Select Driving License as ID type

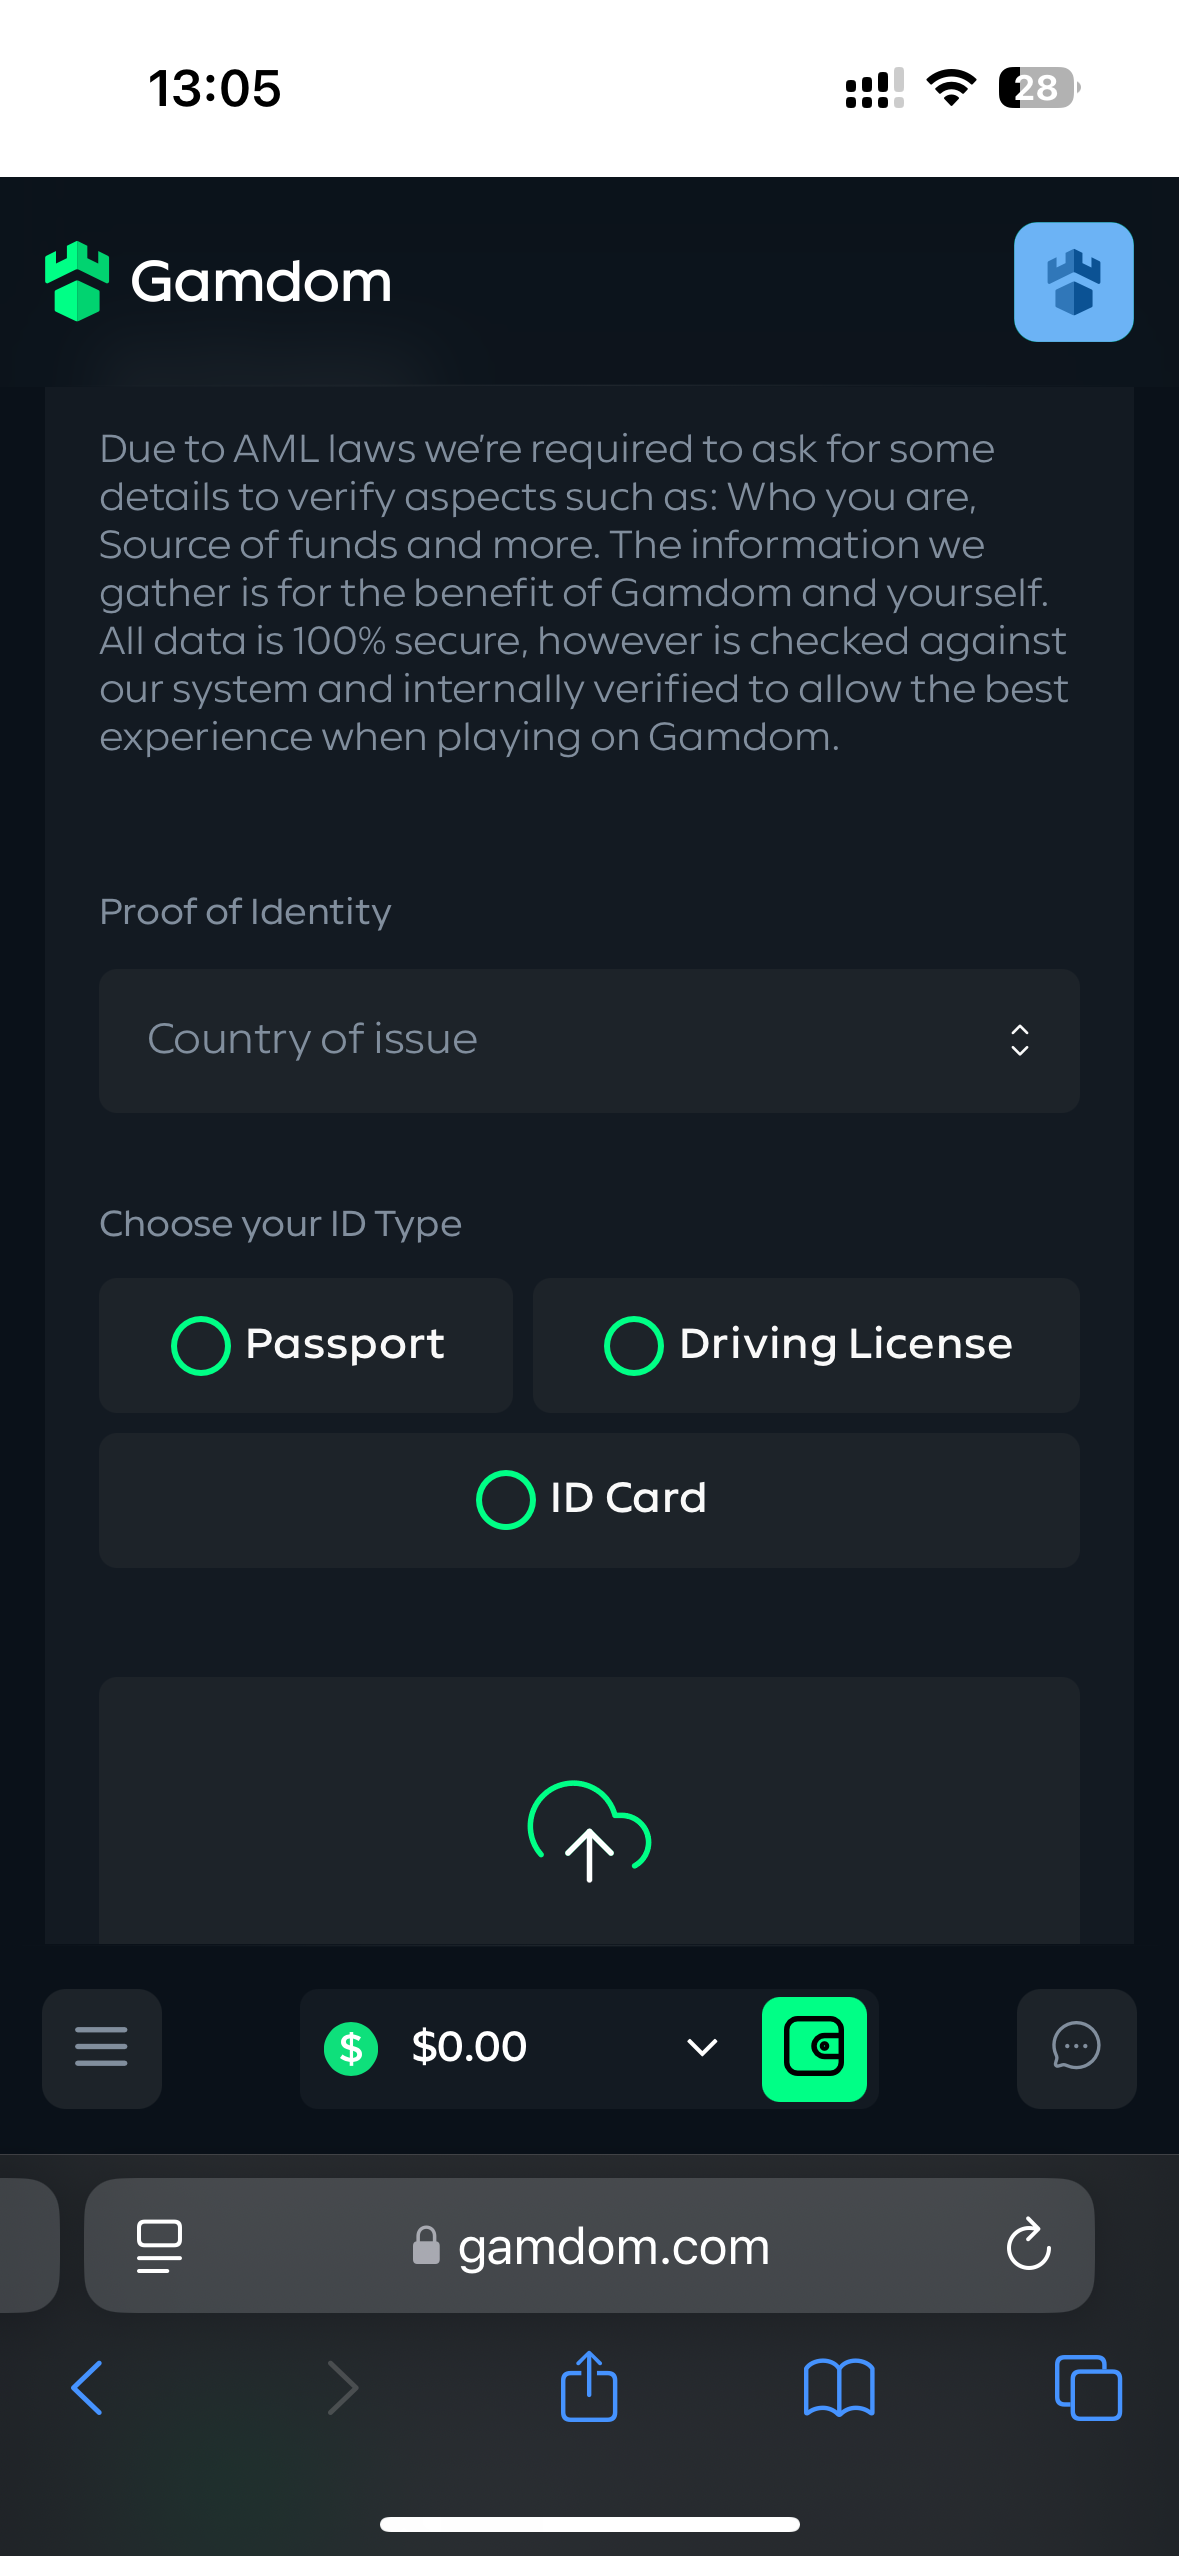tap(806, 1345)
